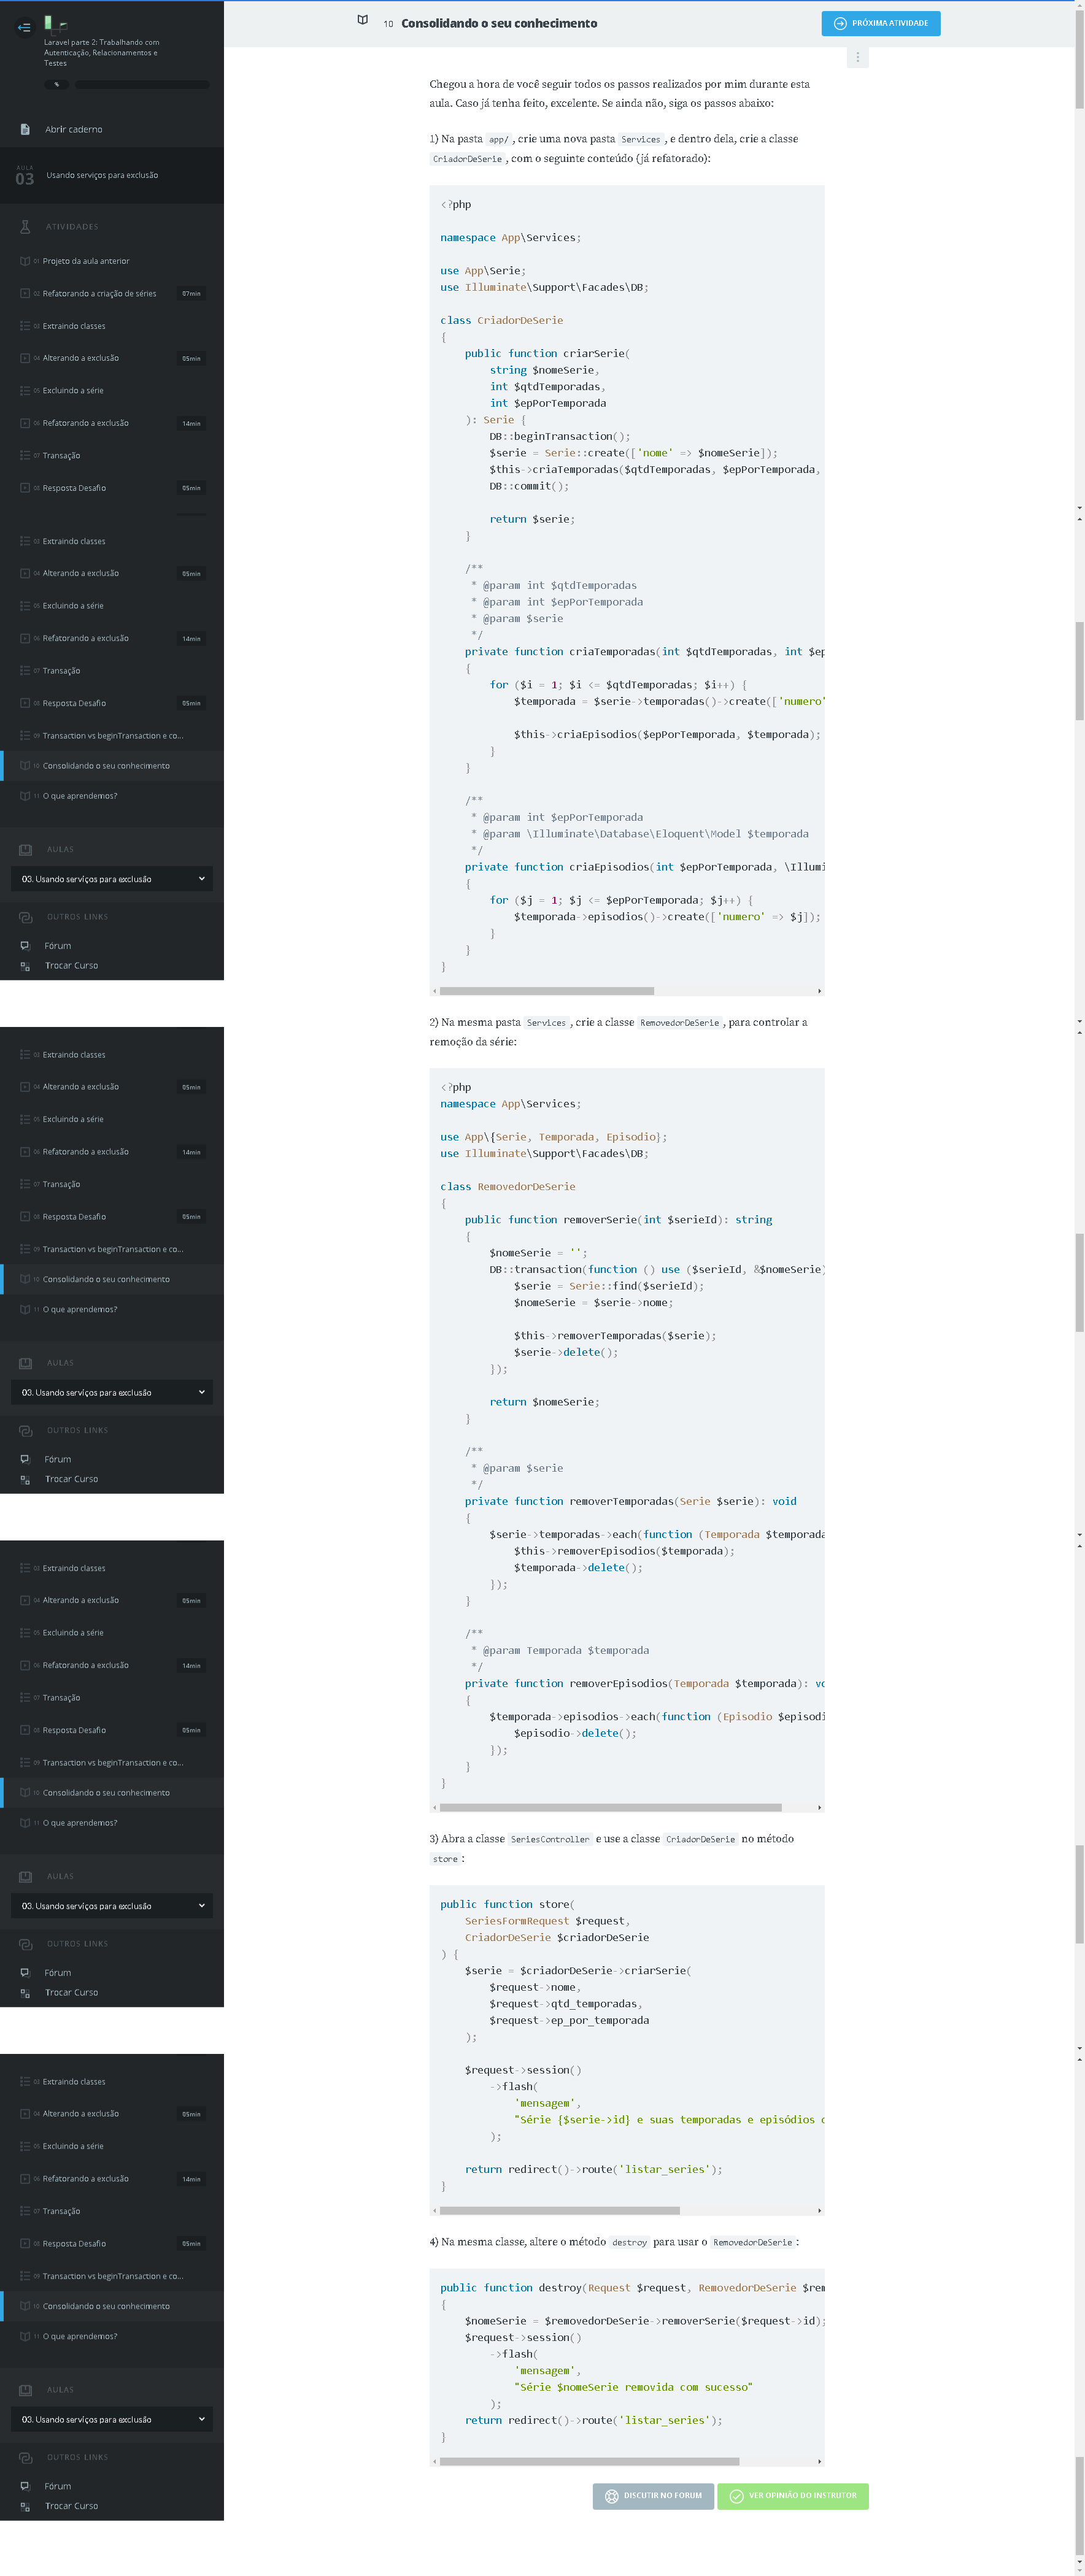Viewport: 1085px width, 2576px height.
Task: Expand the topmost Aulas lesson dropdown
Action: (x=112, y=879)
